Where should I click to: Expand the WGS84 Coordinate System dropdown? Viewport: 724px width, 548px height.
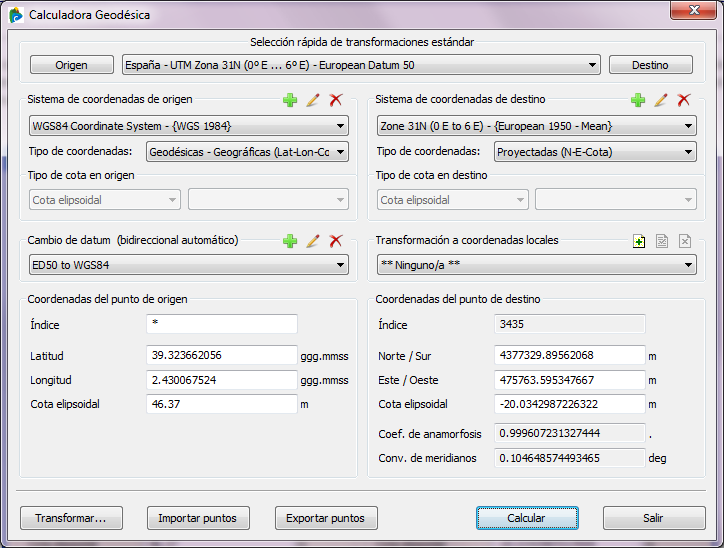pos(189,126)
